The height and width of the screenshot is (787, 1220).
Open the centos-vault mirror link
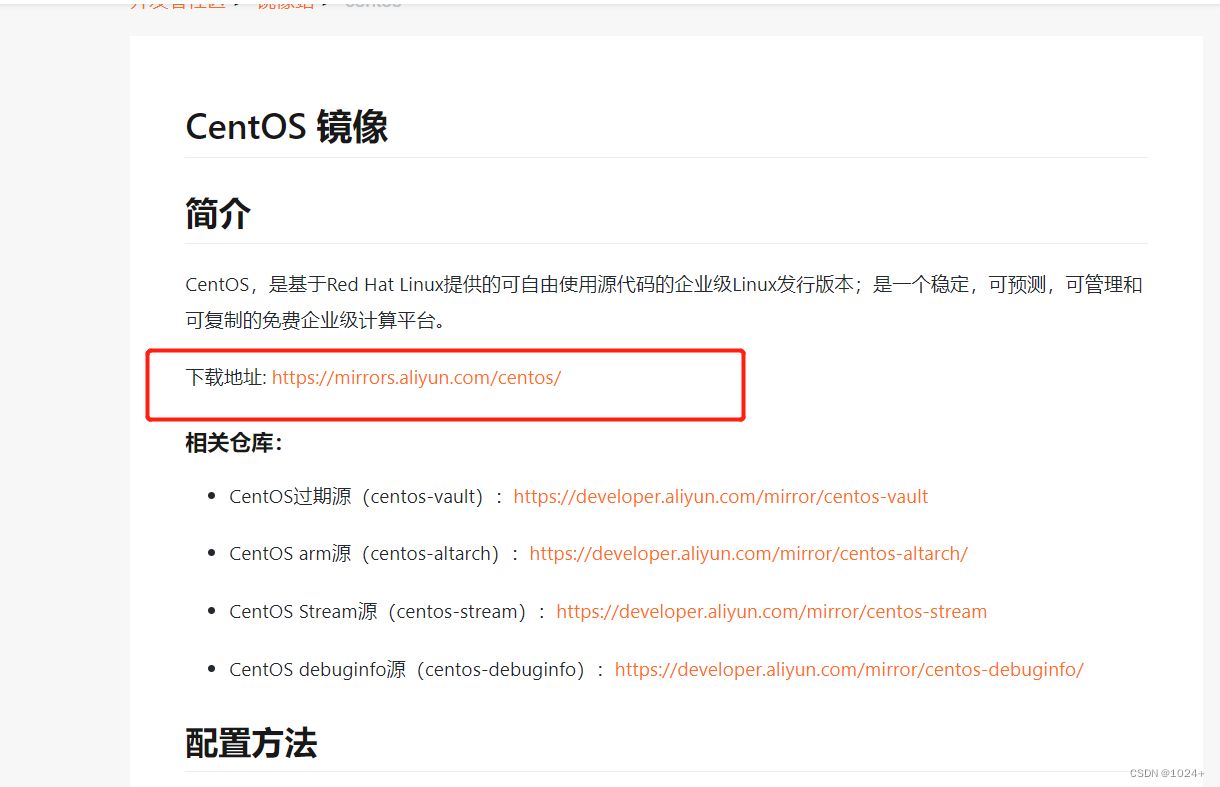(721, 496)
